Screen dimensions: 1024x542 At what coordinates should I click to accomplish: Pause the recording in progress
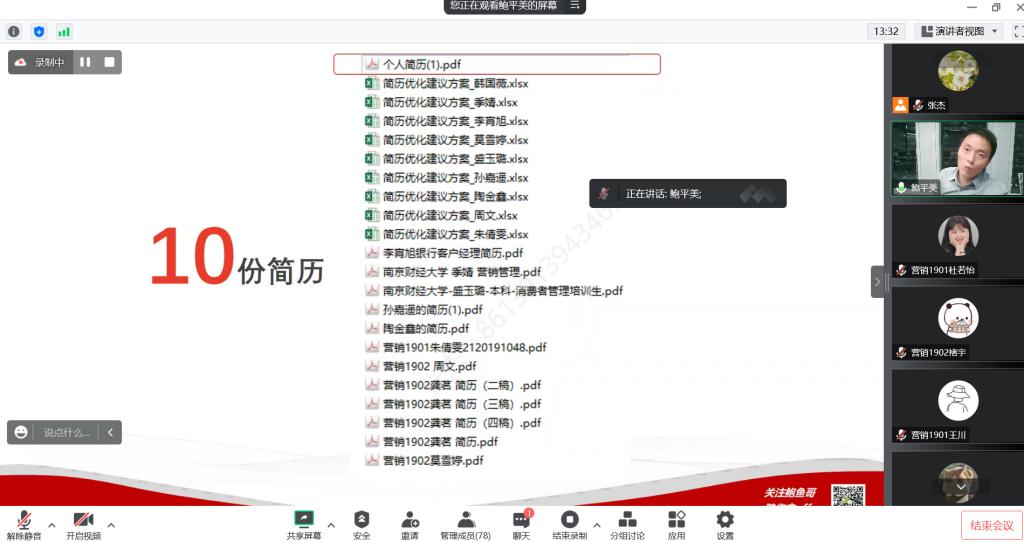coord(85,62)
